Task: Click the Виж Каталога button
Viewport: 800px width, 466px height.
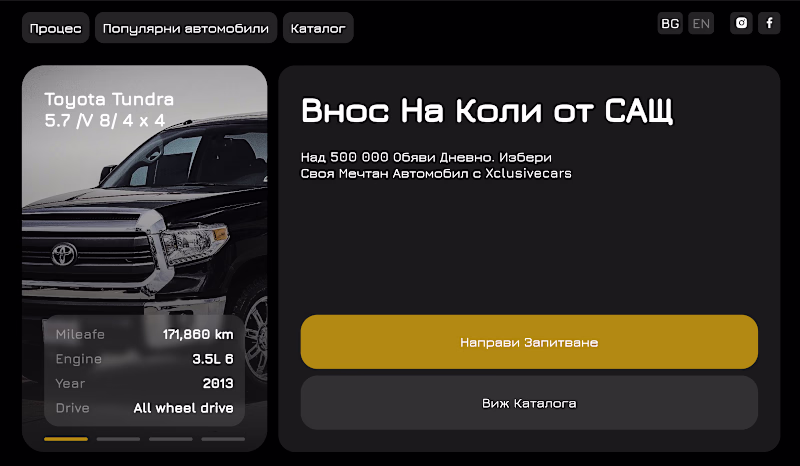Action: point(529,403)
